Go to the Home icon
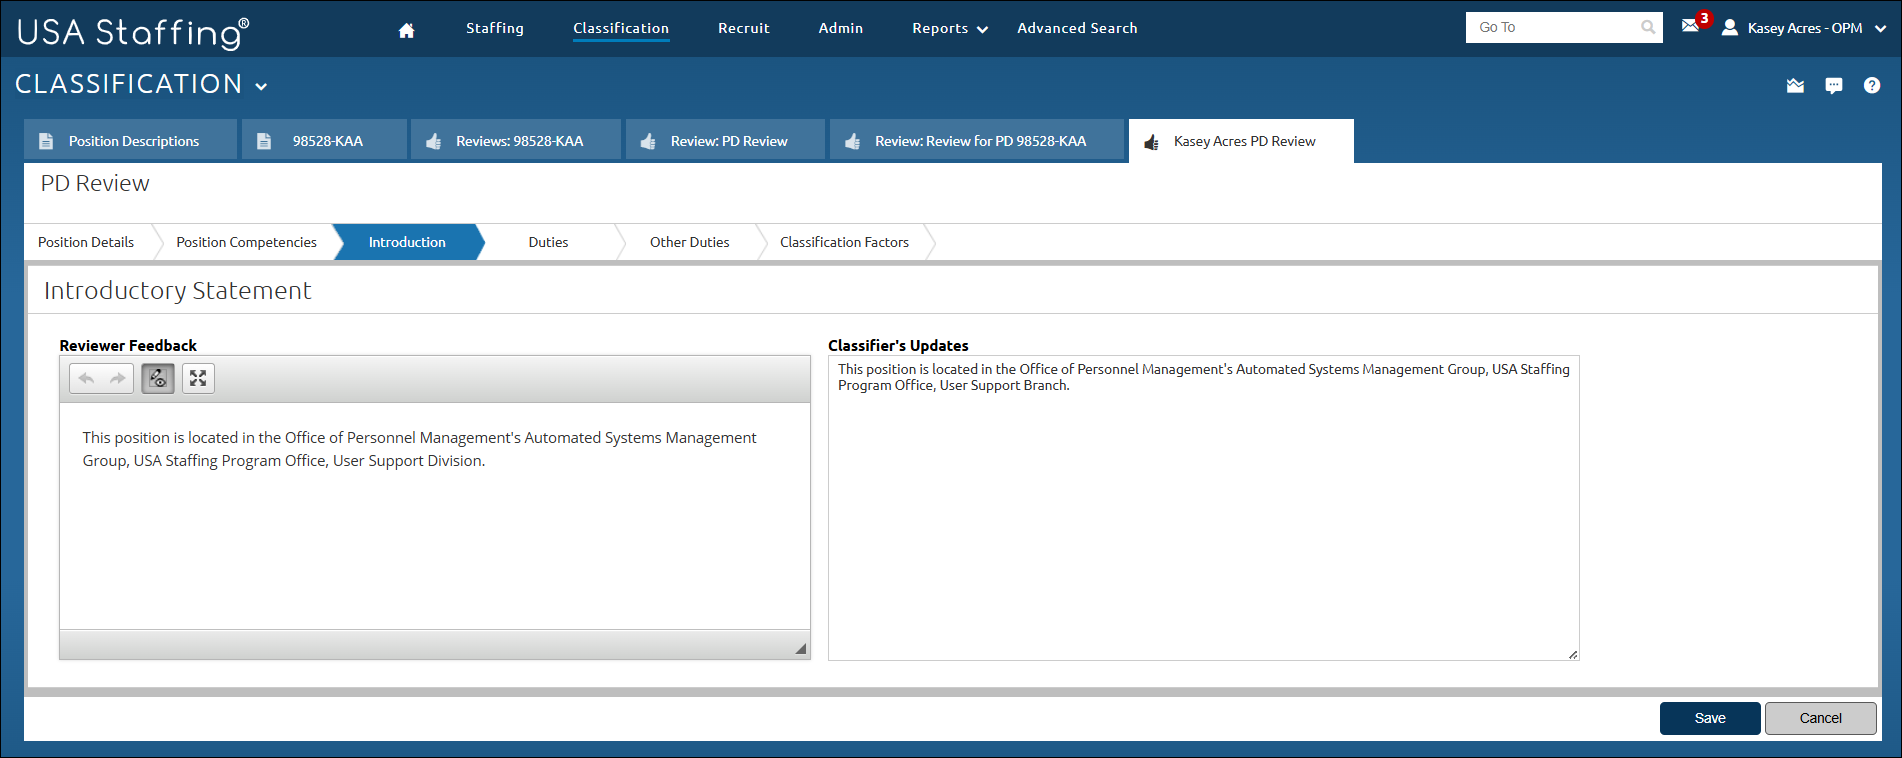The height and width of the screenshot is (758, 1902). (x=406, y=30)
